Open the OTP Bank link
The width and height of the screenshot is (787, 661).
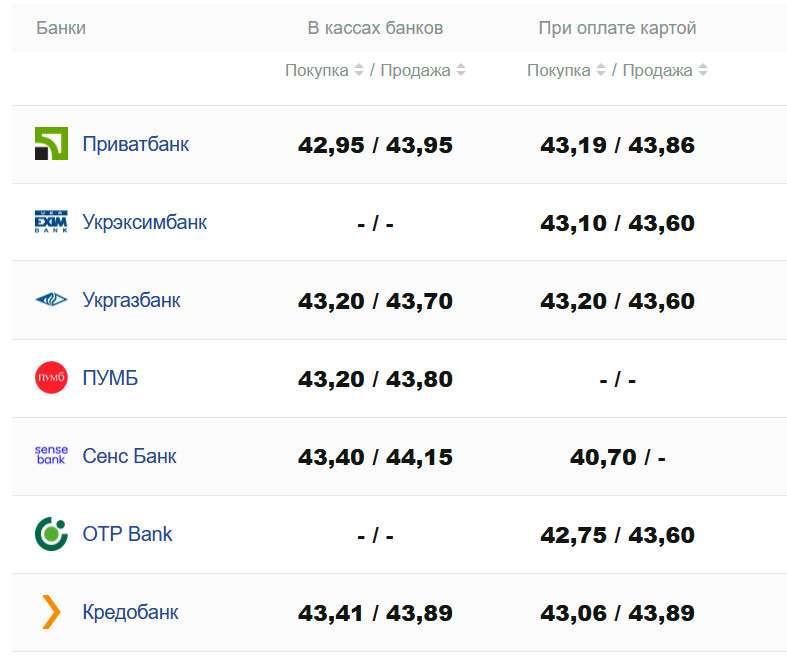127,534
